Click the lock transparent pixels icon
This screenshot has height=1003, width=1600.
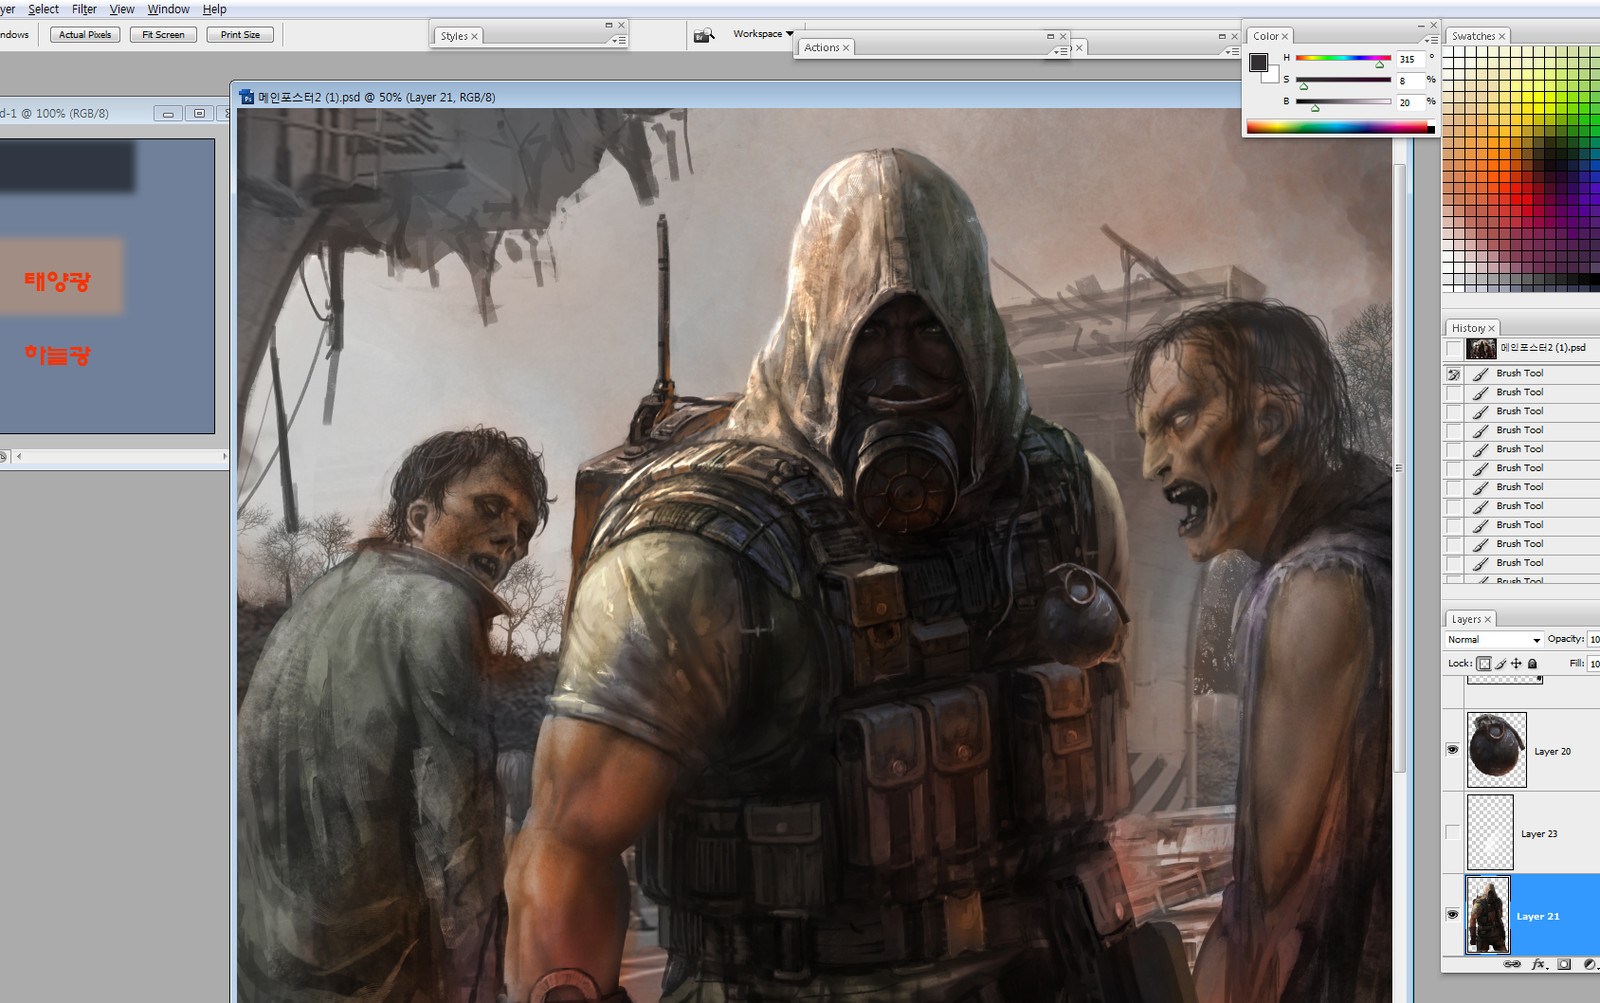(x=1484, y=664)
